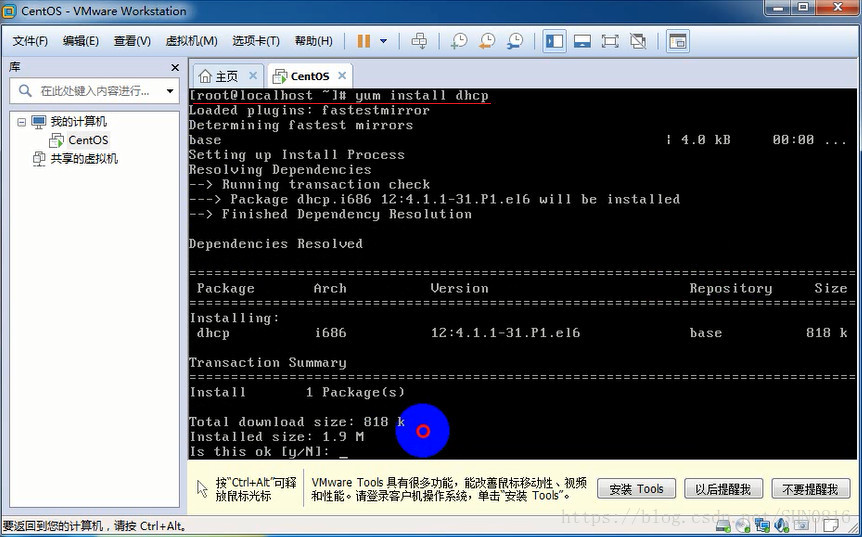Image resolution: width=862 pixels, height=537 pixels.
Task: Toggle the console view icon
Action: point(678,41)
